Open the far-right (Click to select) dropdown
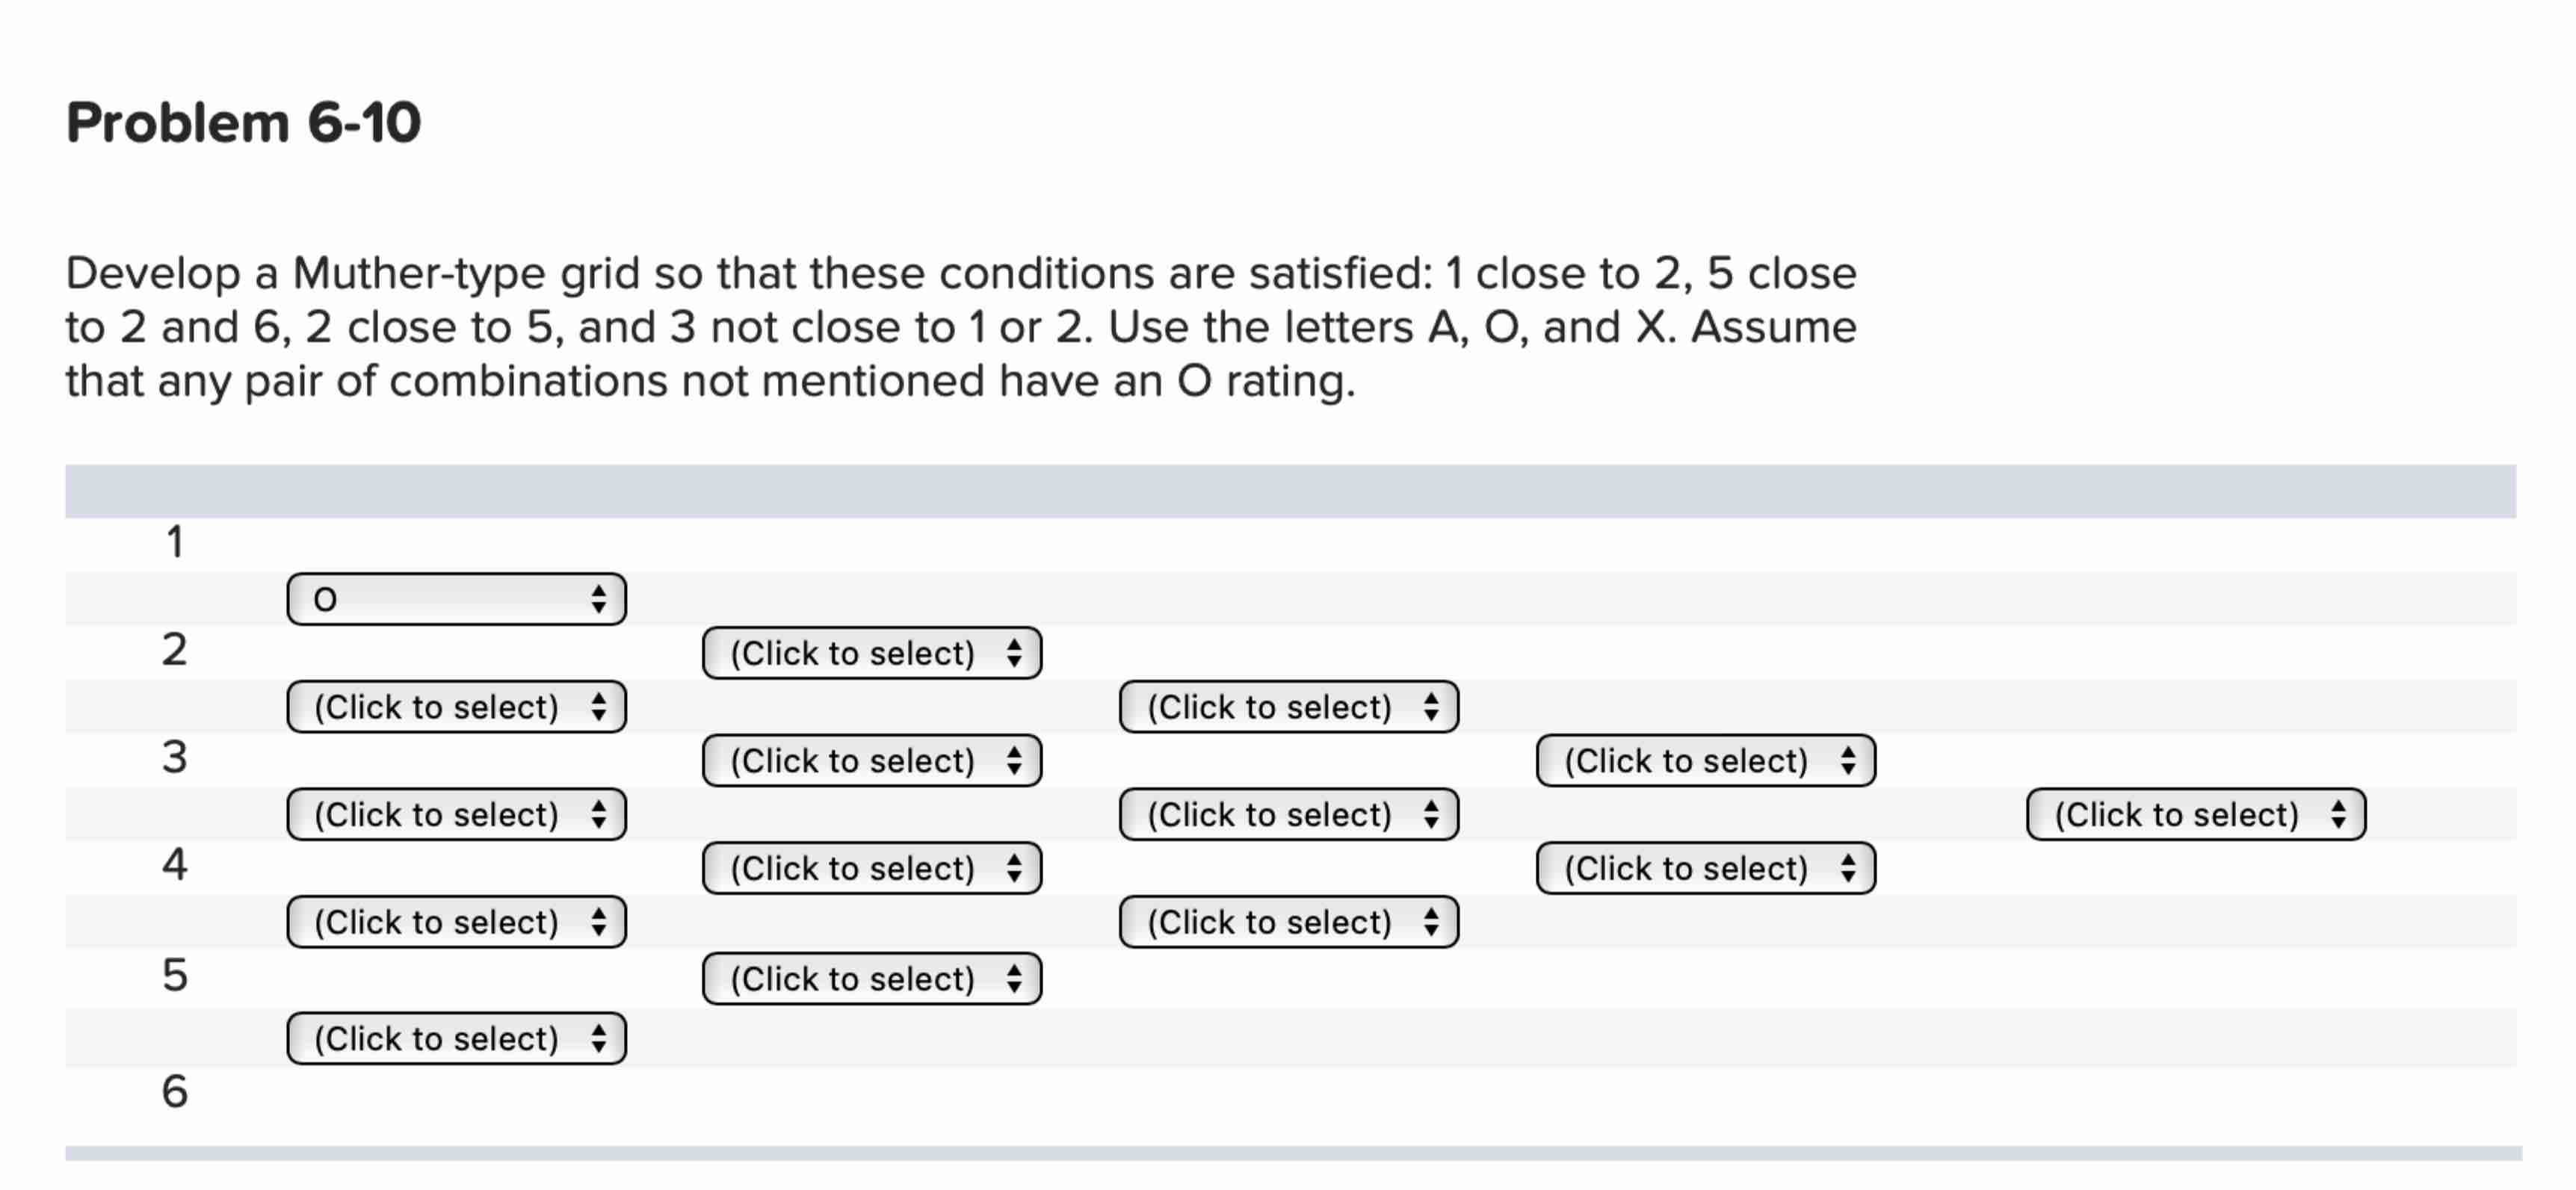The image size is (2576, 1190). 2196,815
